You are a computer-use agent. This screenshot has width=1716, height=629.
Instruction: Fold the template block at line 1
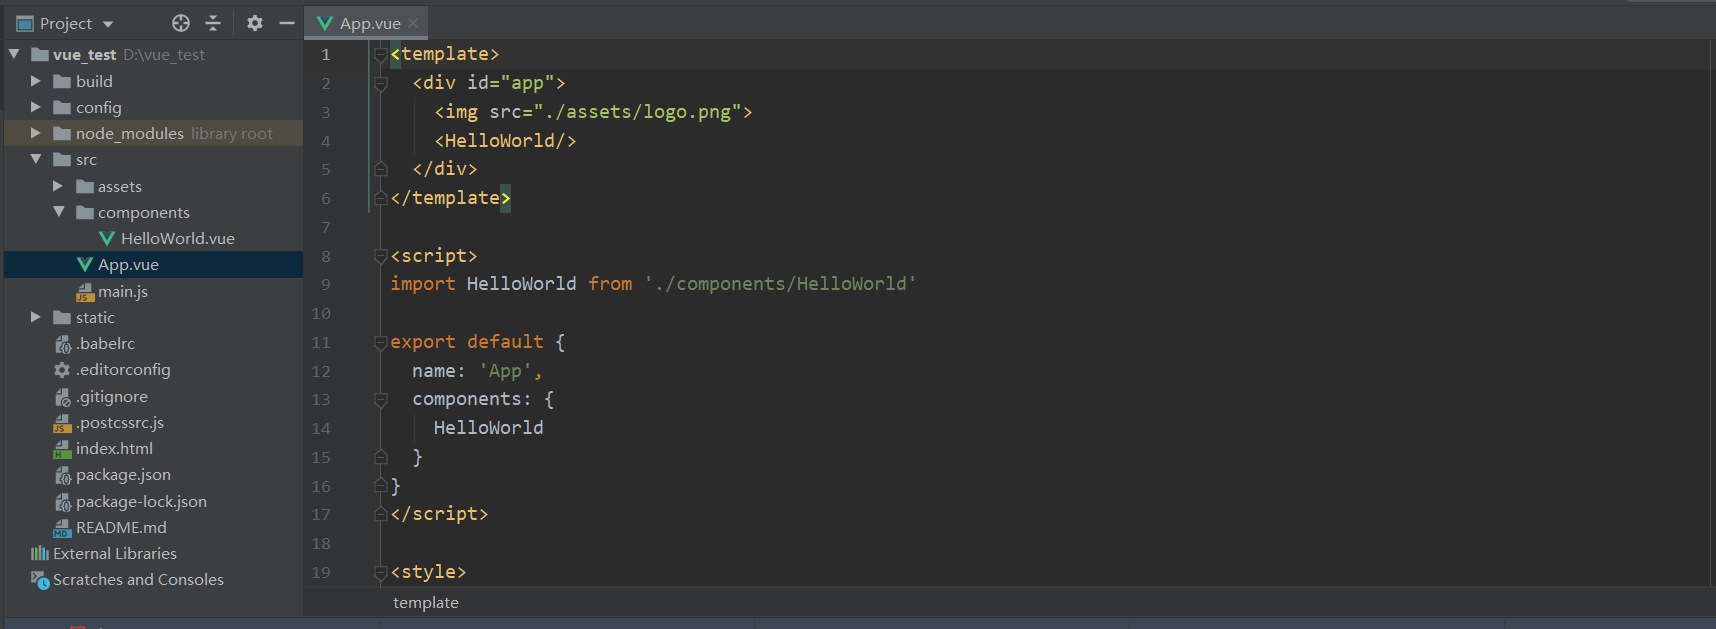tap(380, 54)
